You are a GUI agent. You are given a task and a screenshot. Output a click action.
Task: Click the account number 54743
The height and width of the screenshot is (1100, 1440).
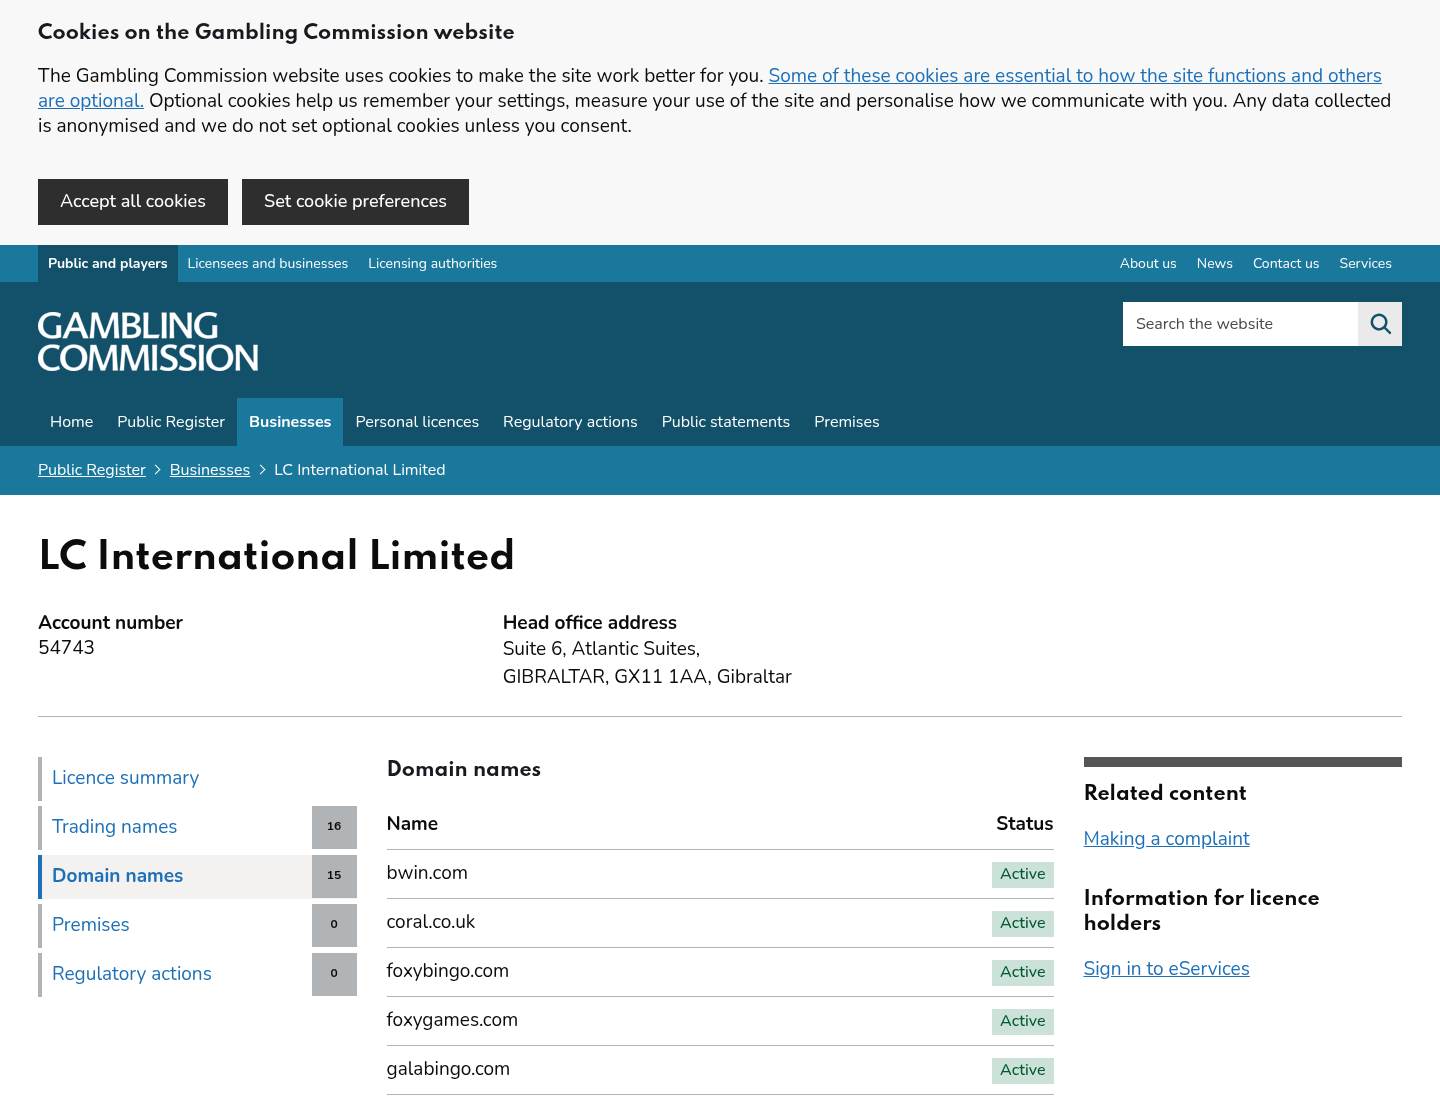click(66, 648)
